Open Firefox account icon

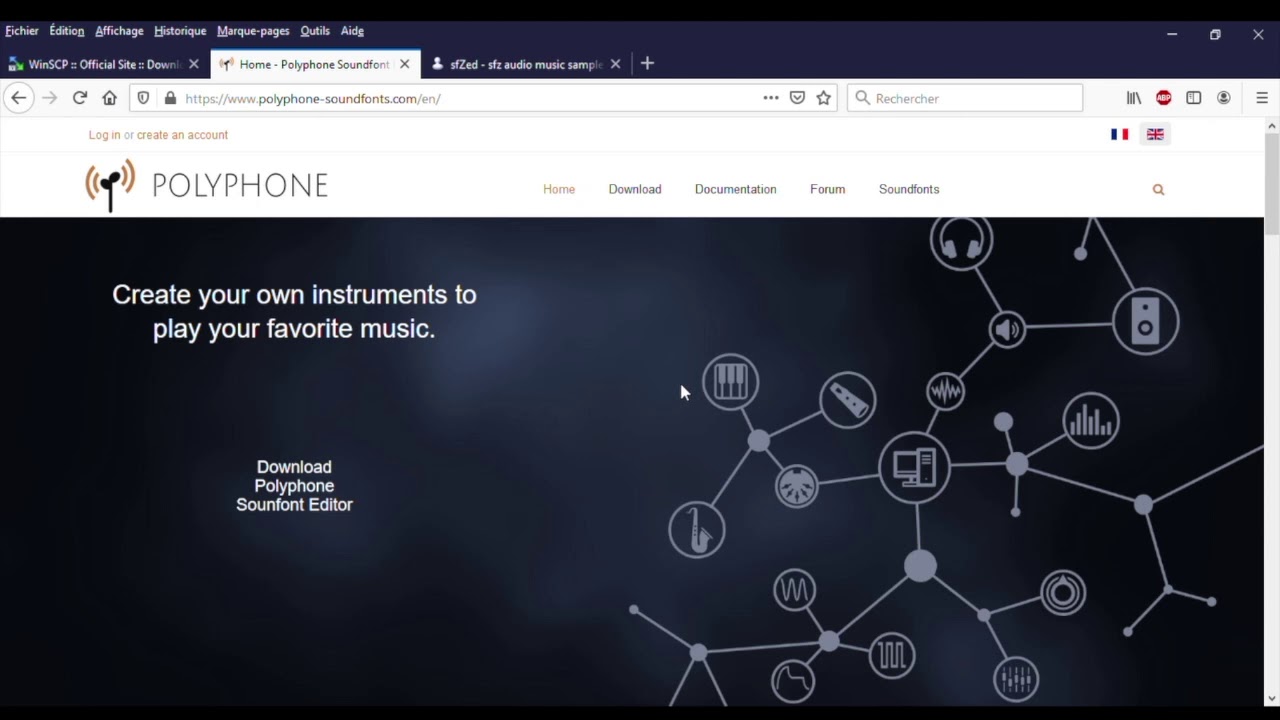point(1224,98)
